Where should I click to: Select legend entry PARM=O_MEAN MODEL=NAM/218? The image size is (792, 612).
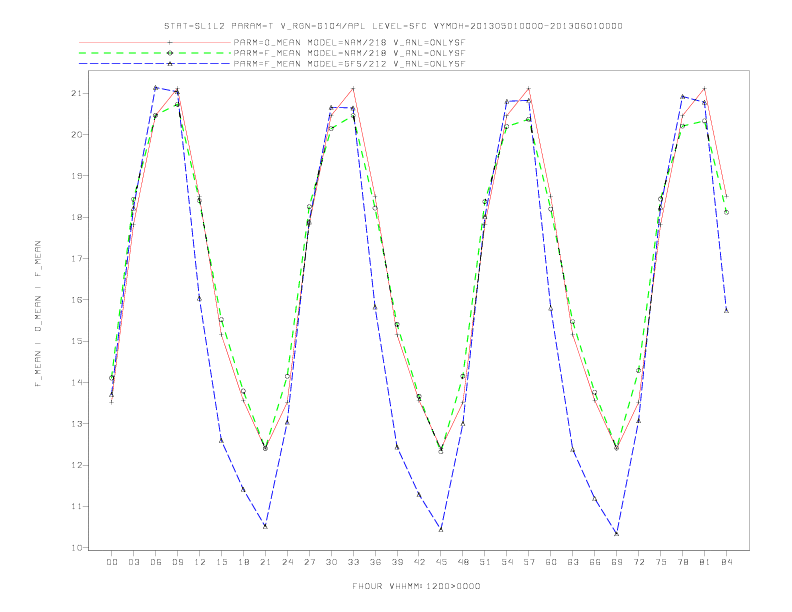pos(349,42)
